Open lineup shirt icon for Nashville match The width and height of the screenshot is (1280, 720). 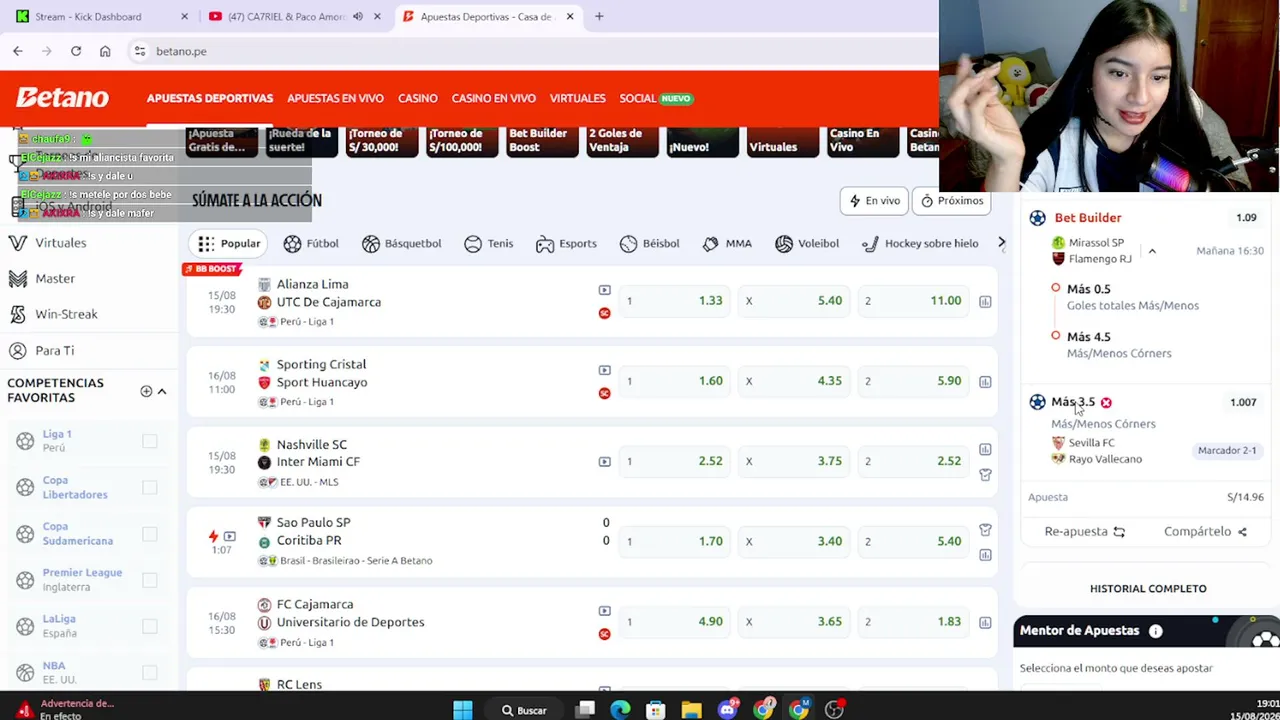tap(985, 475)
